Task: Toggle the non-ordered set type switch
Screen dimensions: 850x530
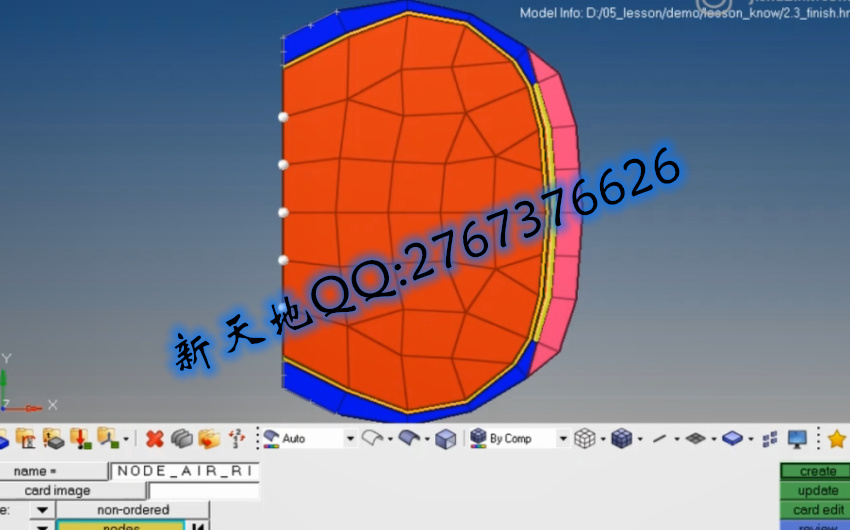Action: [x=132, y=510]
